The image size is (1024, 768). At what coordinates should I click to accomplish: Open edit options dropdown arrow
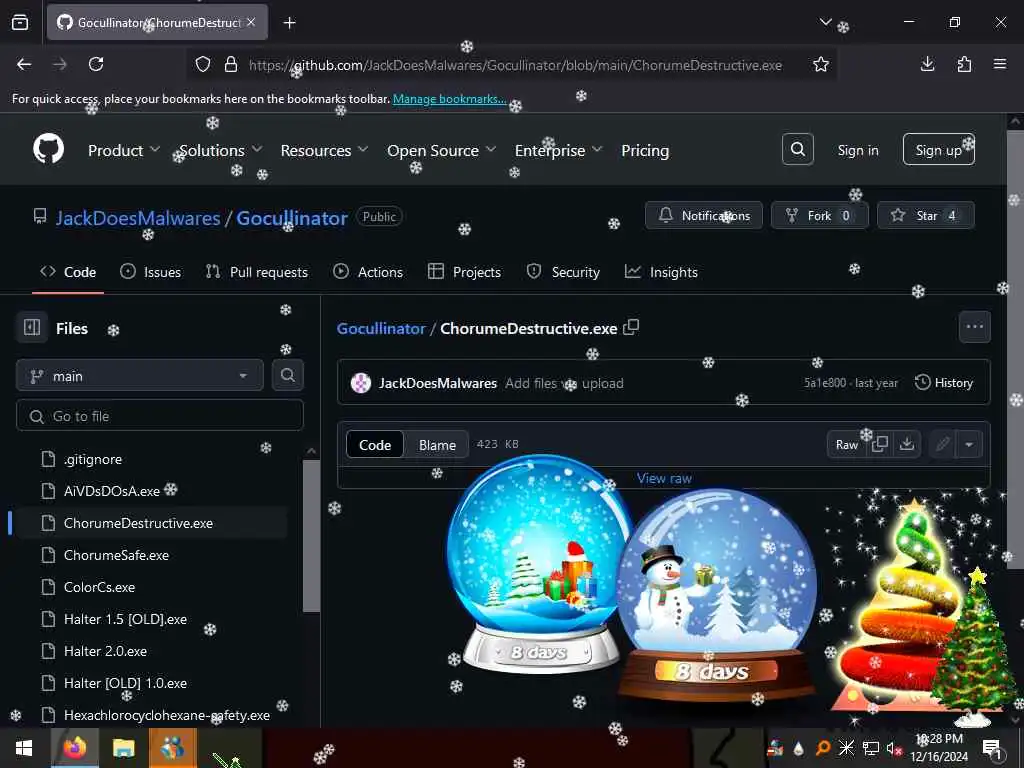coord(969,445)
